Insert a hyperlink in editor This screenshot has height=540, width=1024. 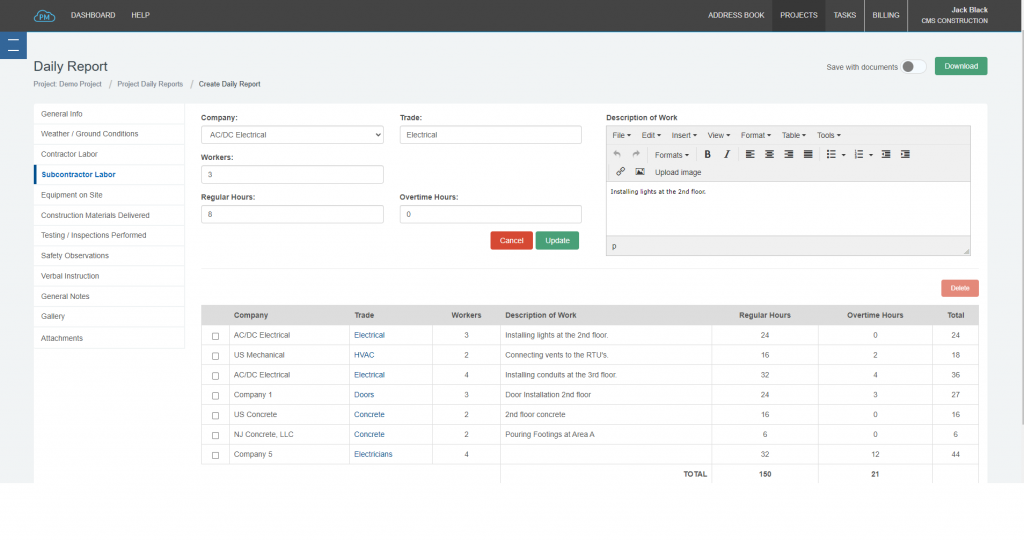pos(620,172)
